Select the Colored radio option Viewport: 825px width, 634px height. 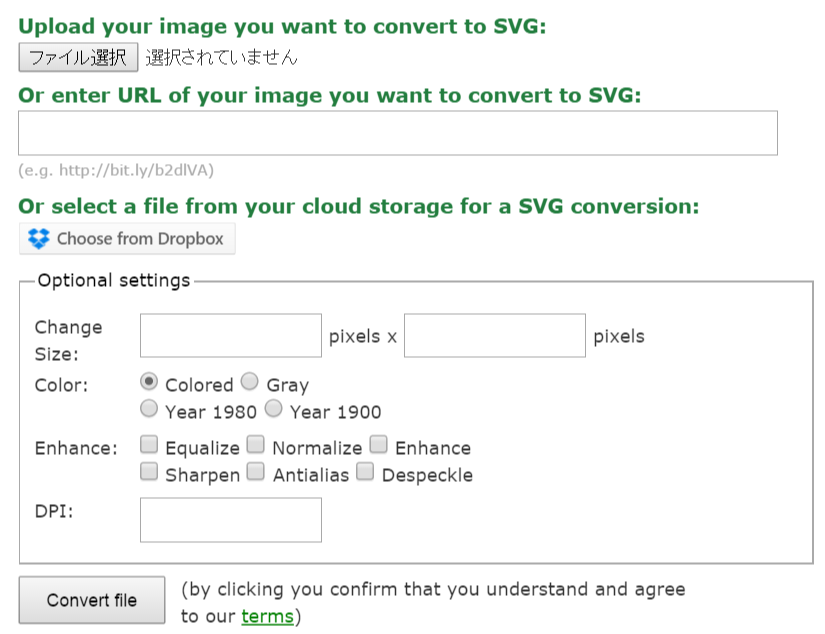coord(149,382)
